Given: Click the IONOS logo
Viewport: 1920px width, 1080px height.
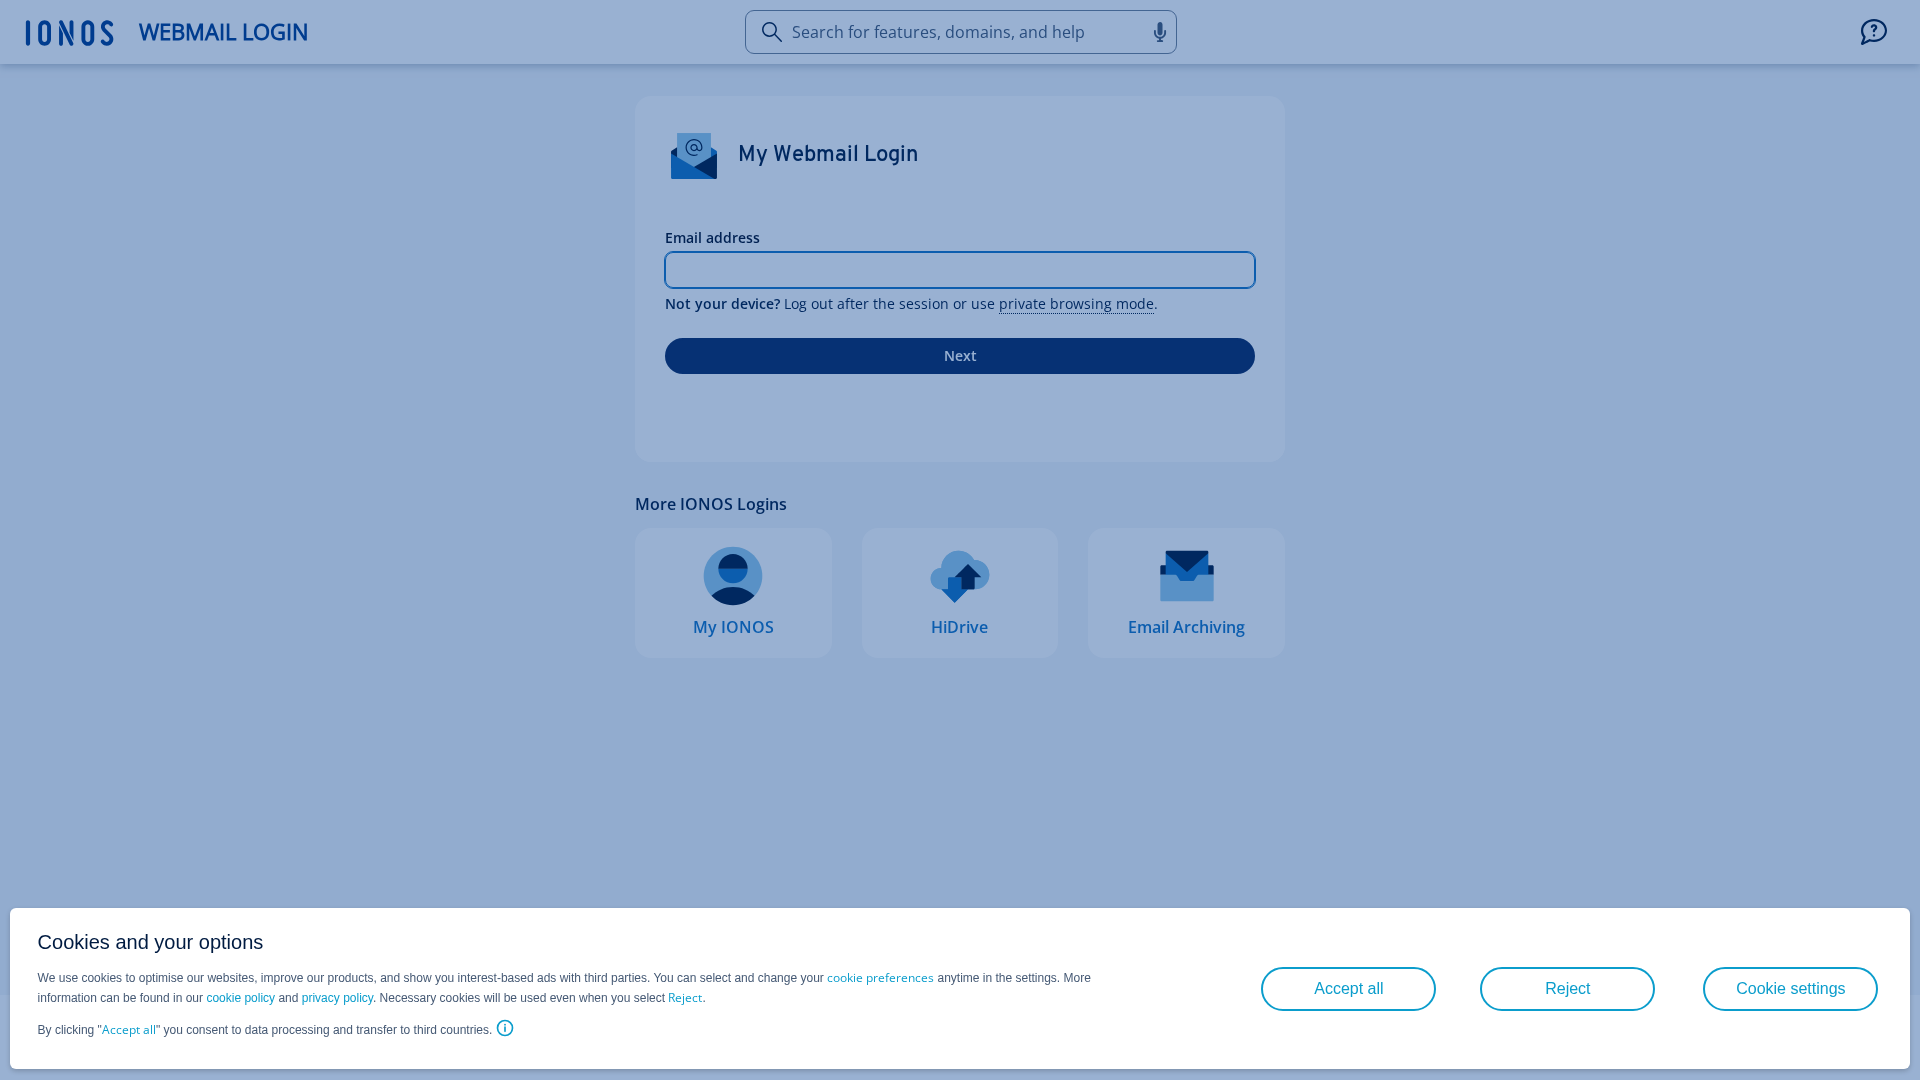Looking at the screenshot, I should pos(69,33).
